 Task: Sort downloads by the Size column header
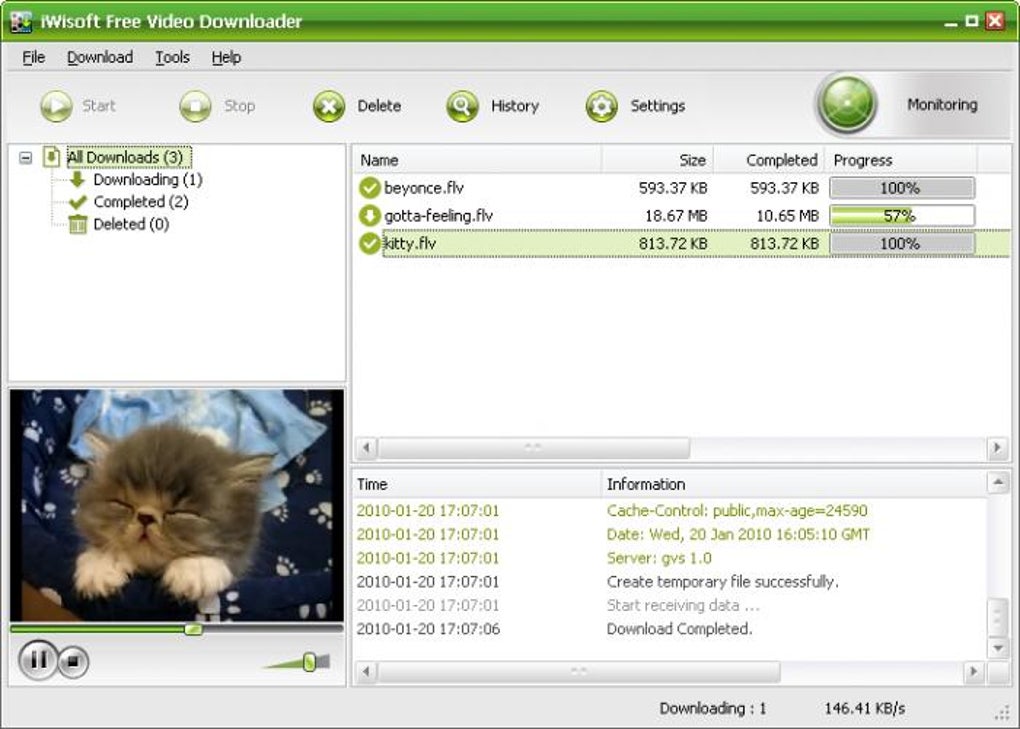click(658, 160)
